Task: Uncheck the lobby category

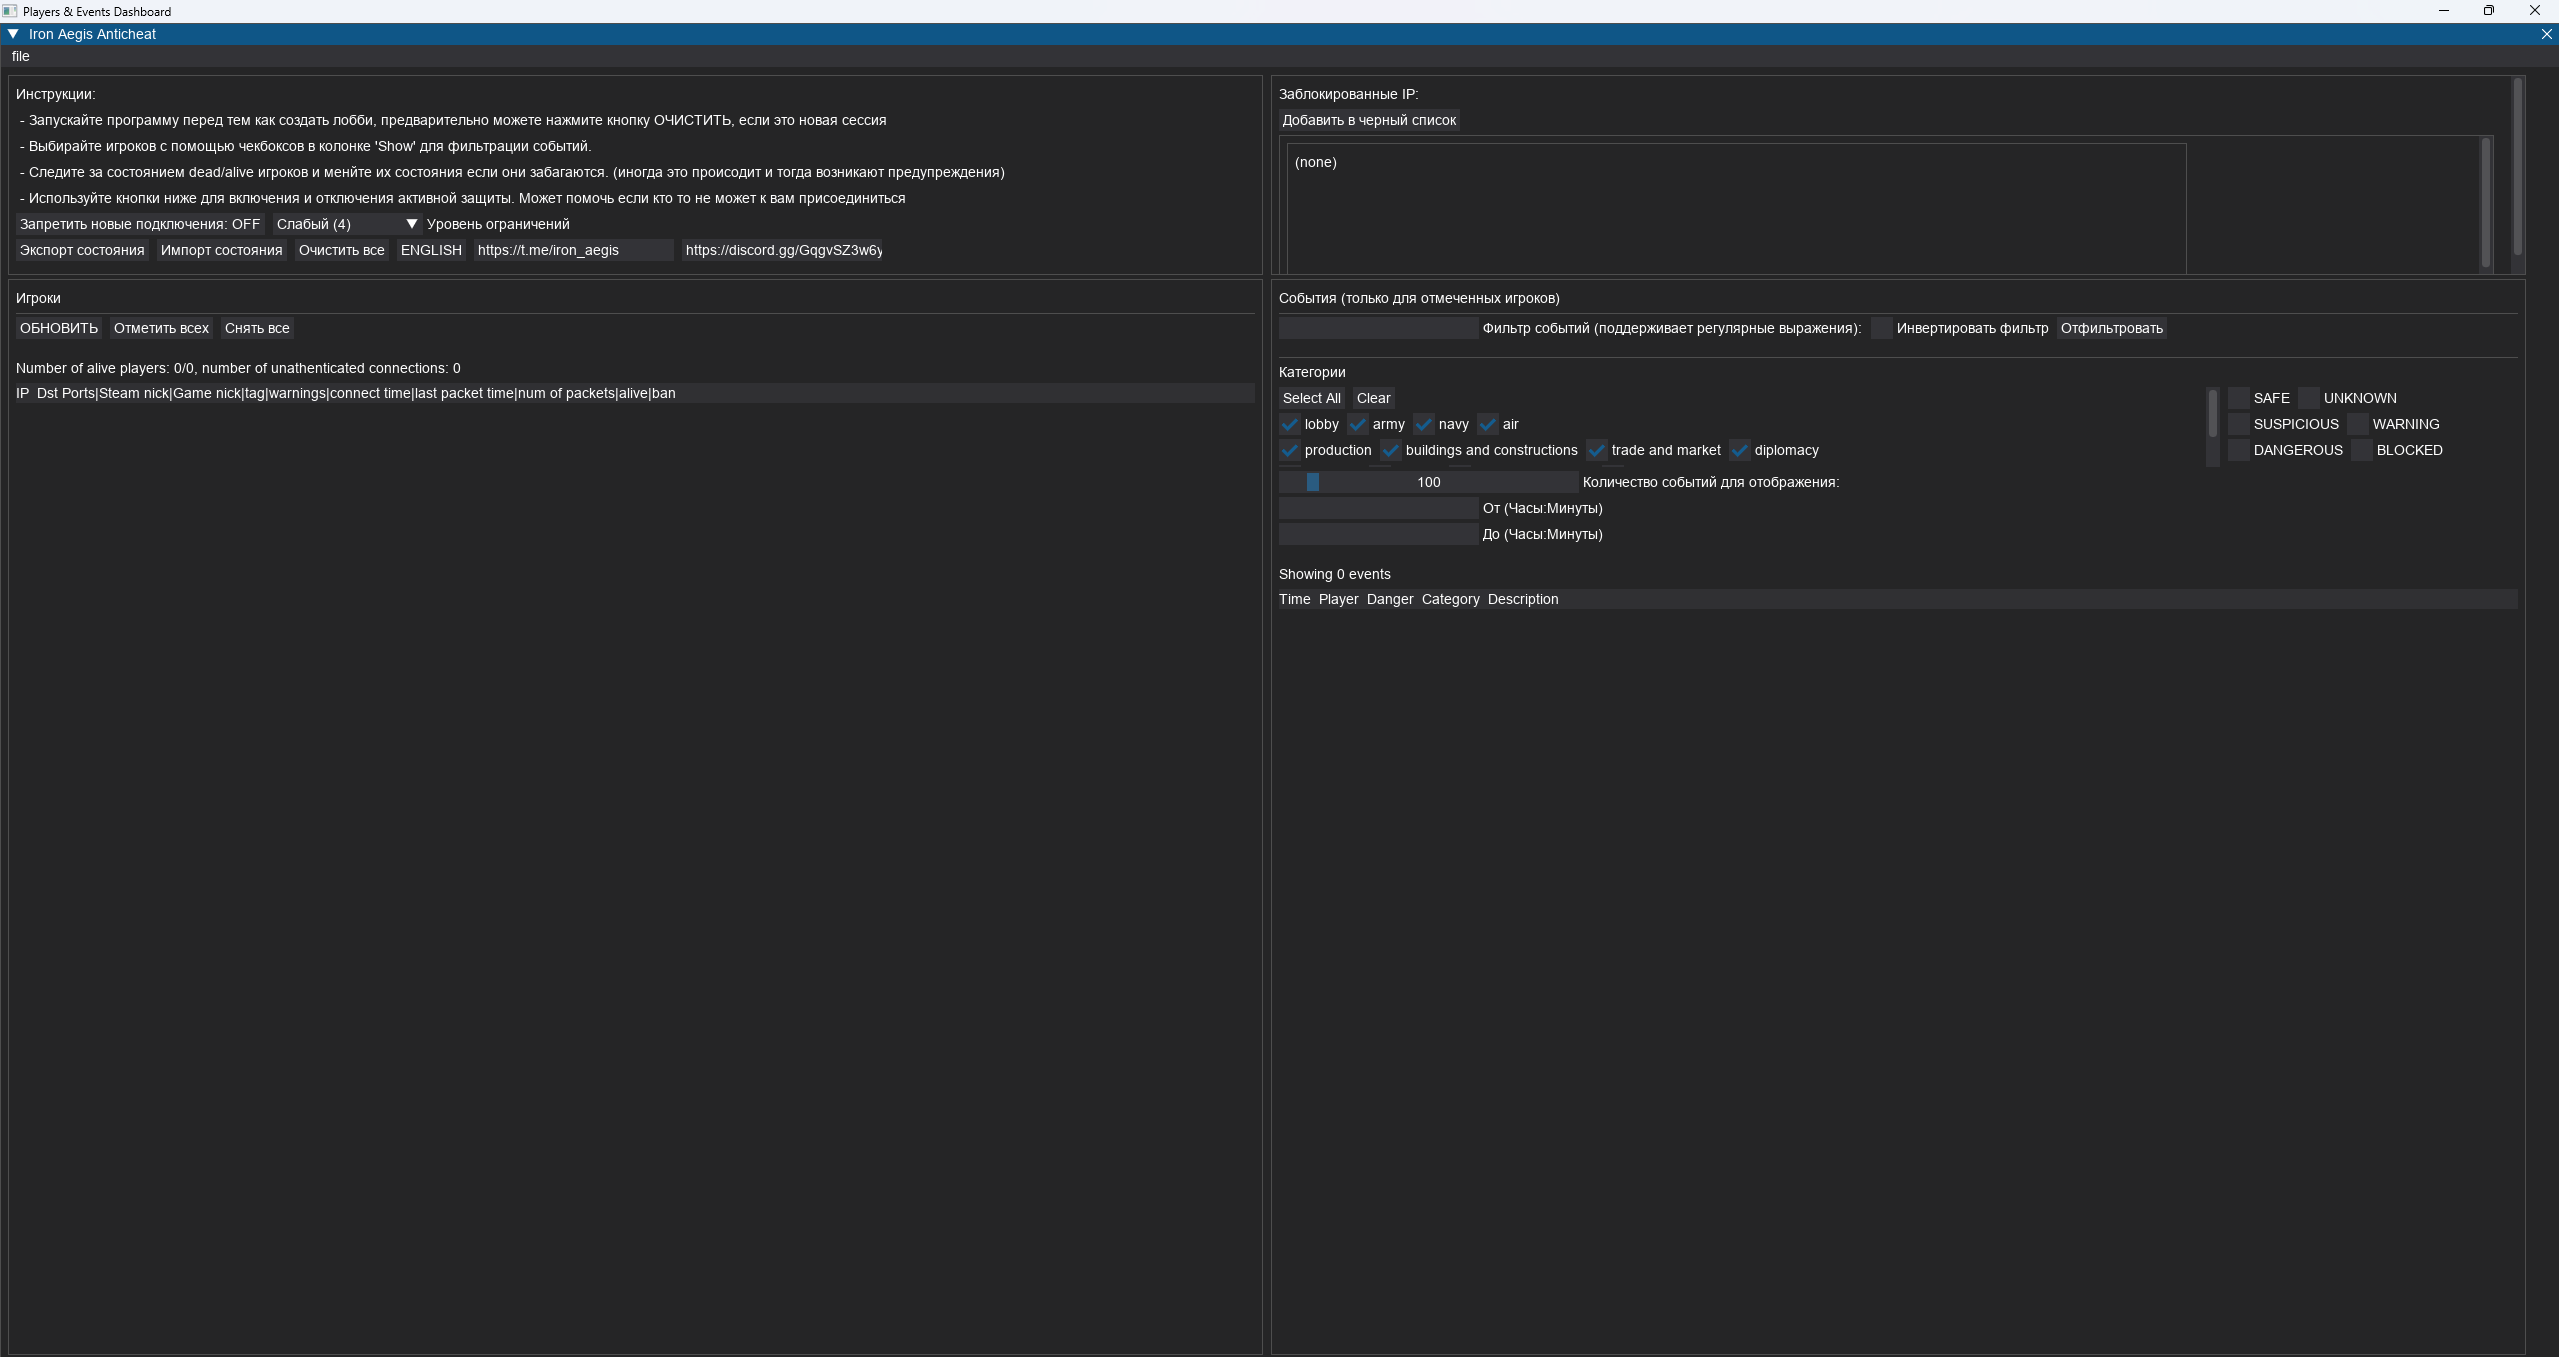Action: coord(1289,424)
